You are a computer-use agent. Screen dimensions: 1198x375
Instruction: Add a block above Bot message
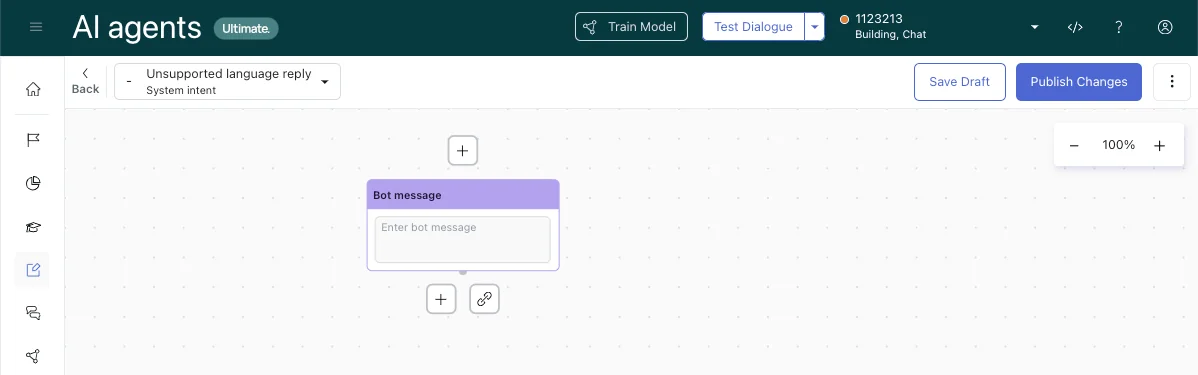pos(462,150)
